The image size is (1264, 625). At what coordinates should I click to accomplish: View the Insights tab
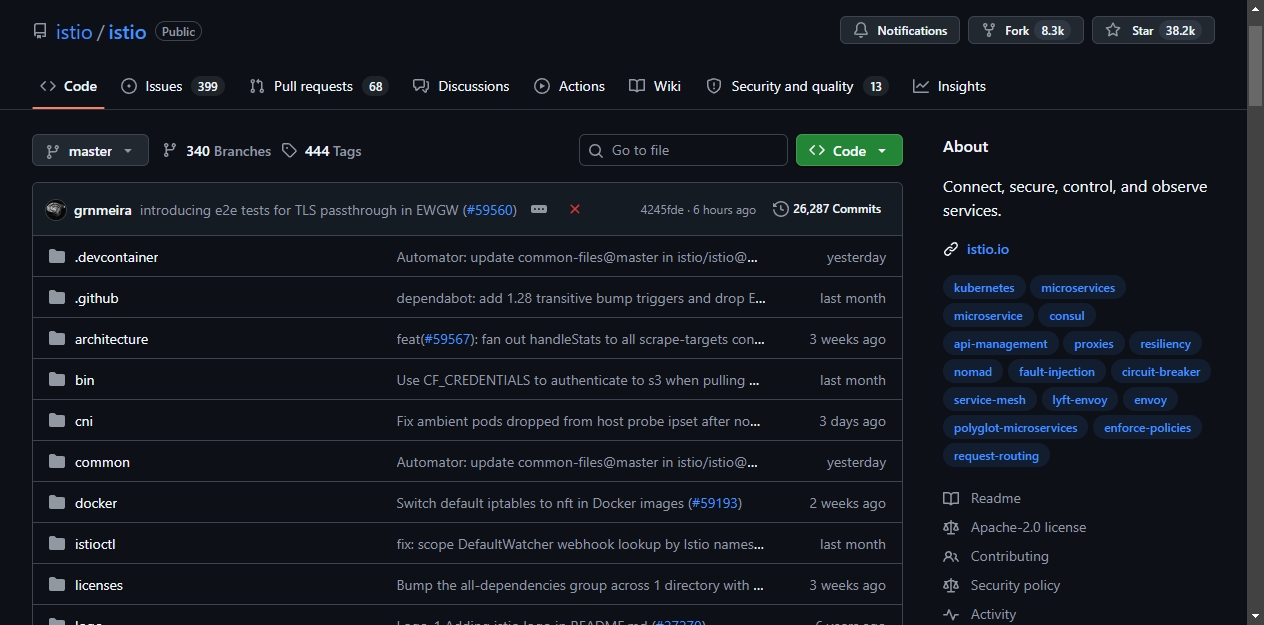pos(950,86)
